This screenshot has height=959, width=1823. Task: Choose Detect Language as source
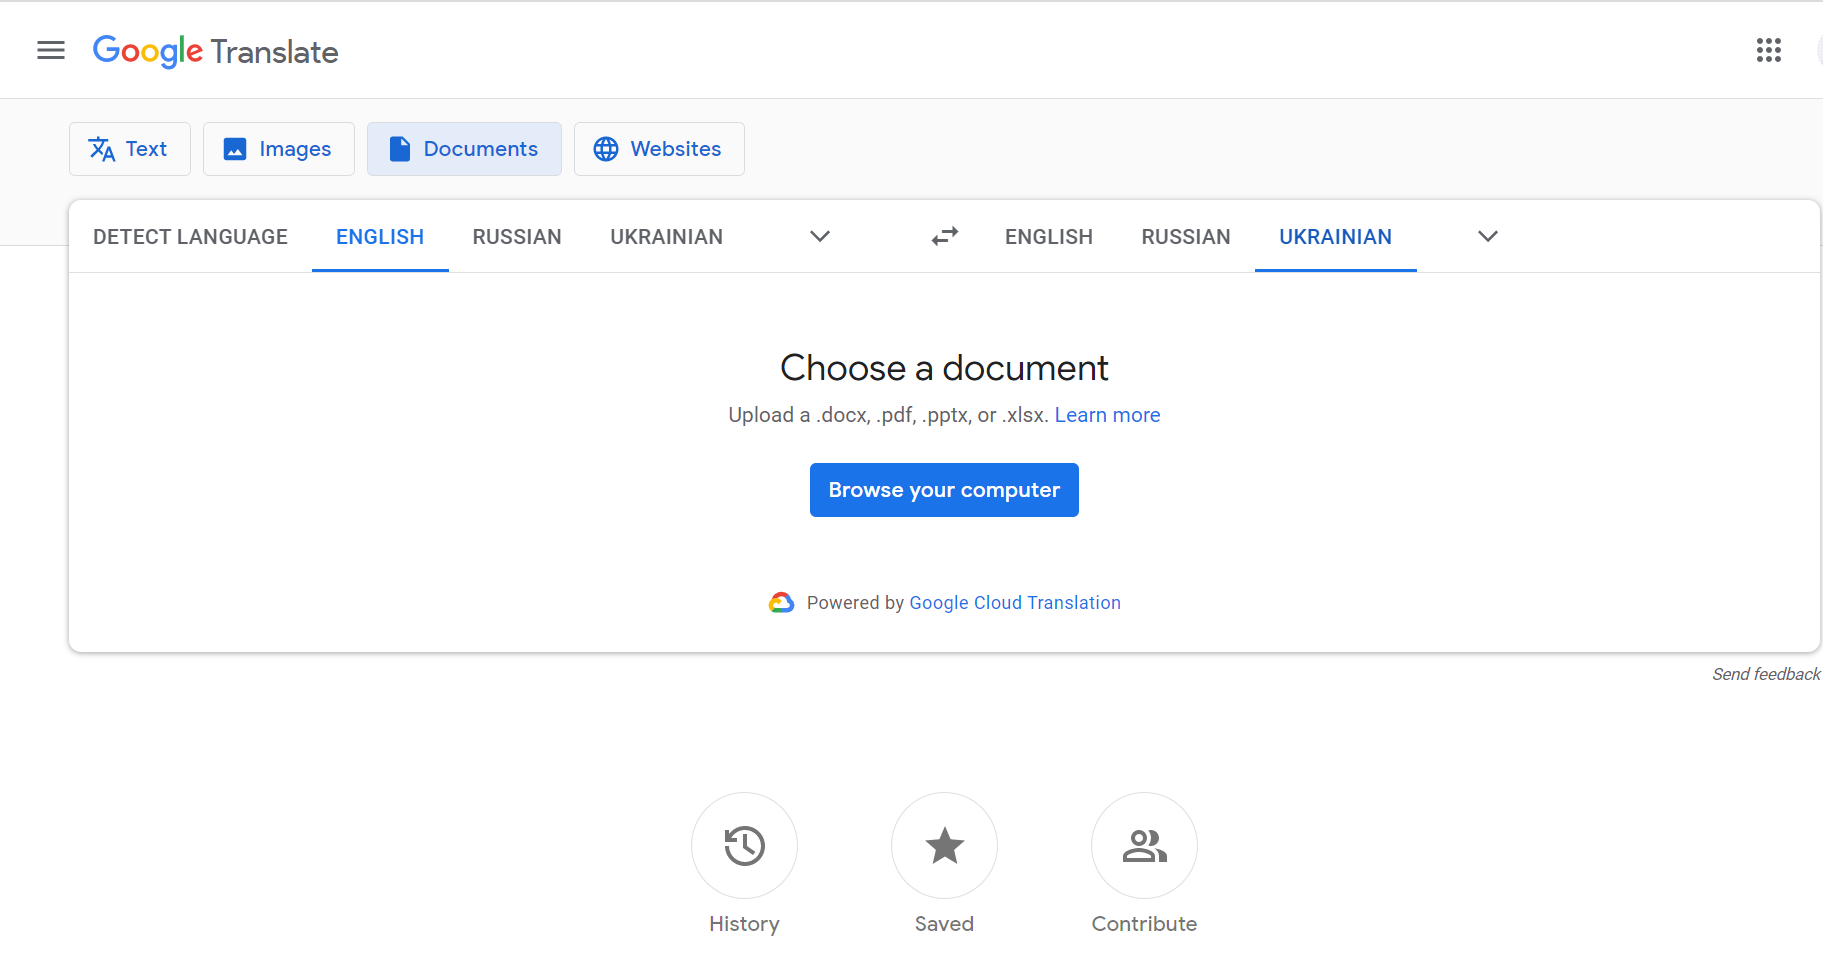pos(190,237)
